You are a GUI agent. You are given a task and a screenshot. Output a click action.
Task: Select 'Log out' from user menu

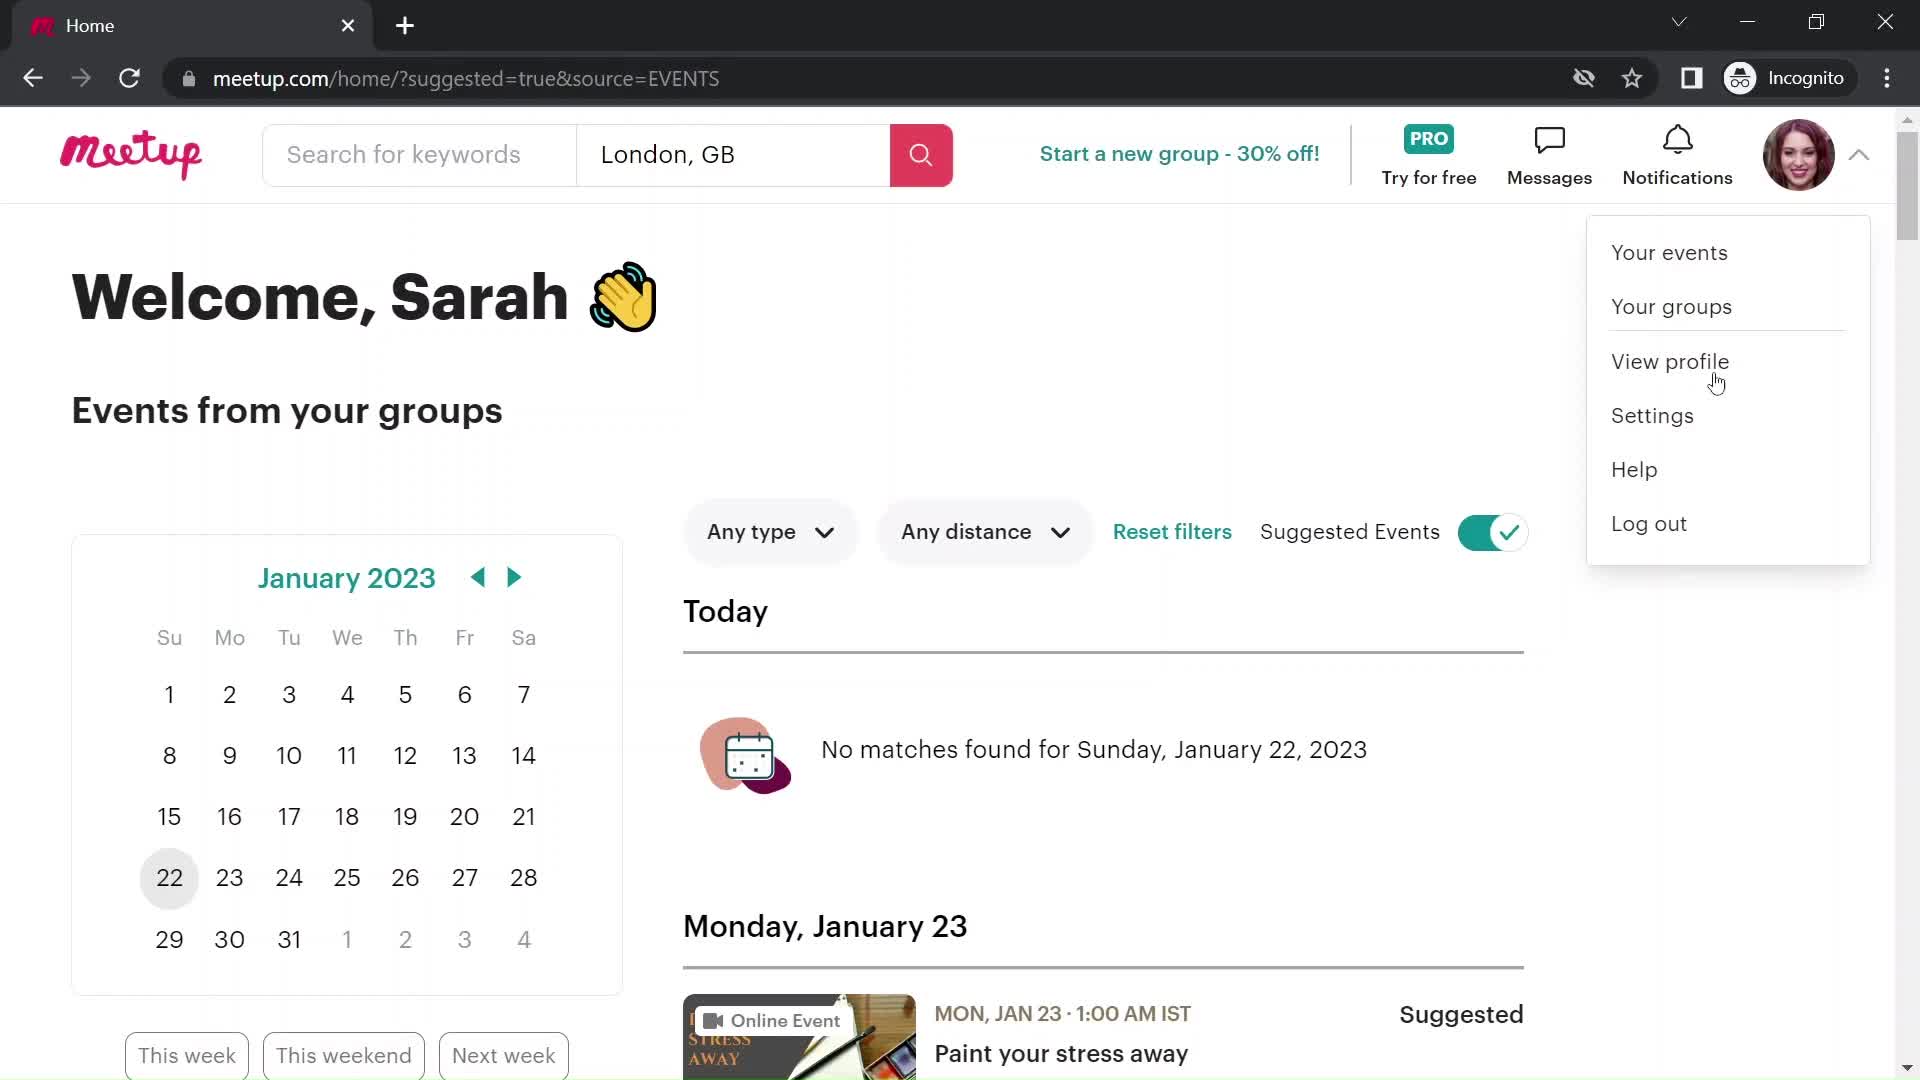(x=1650, y=524)
